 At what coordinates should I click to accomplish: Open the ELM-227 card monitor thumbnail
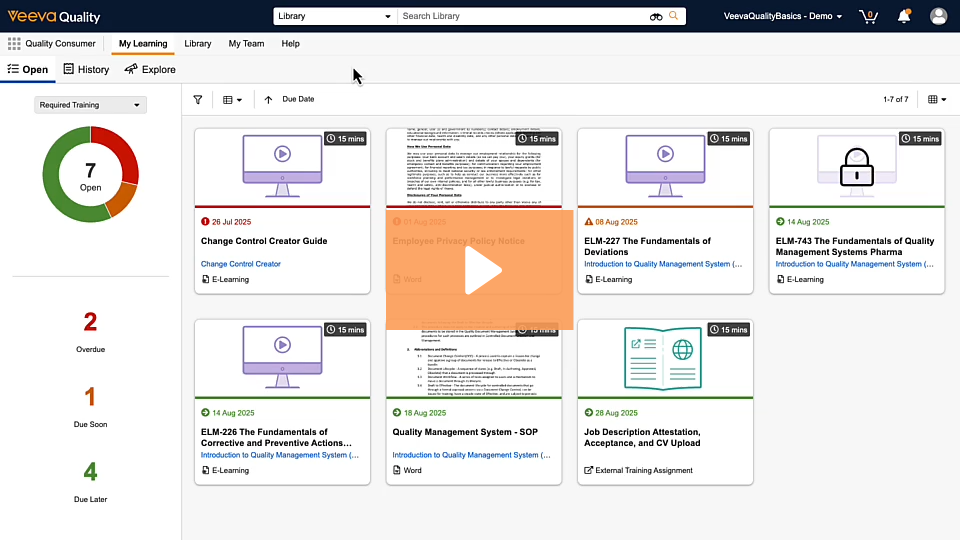(x=665, y=167)
